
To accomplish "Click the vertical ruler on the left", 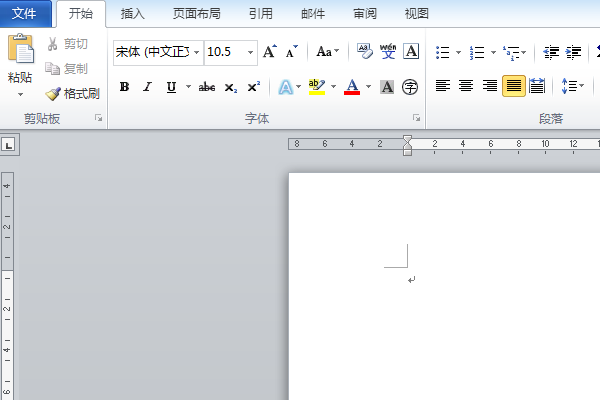I will pos(7,286).
